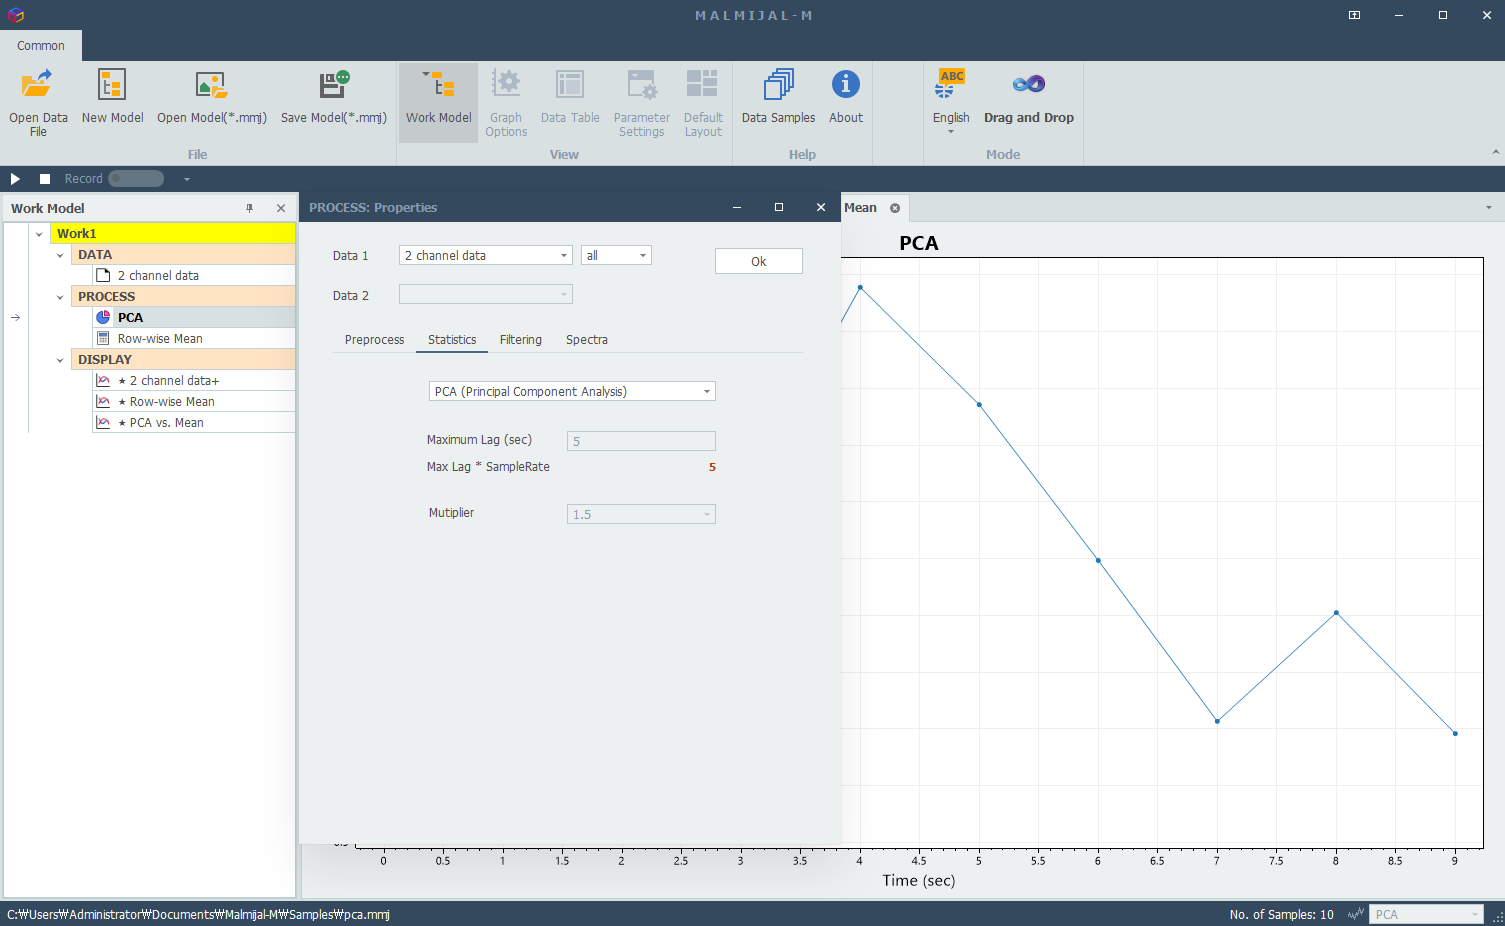
Task: Close the Mean graph tab
Action: (895, 208)
